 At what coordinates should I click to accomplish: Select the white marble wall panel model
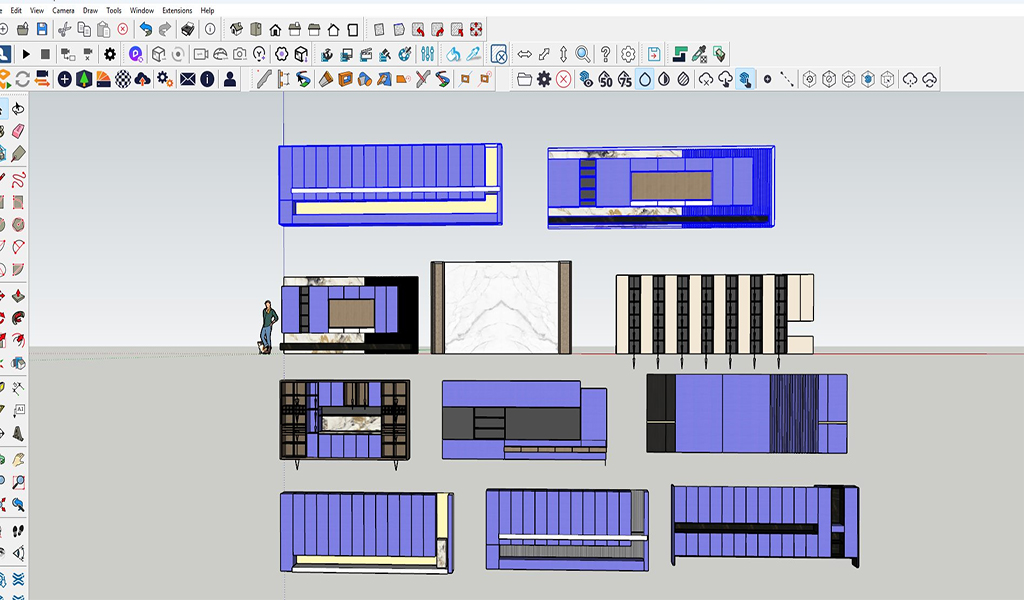tap(501, 308)
